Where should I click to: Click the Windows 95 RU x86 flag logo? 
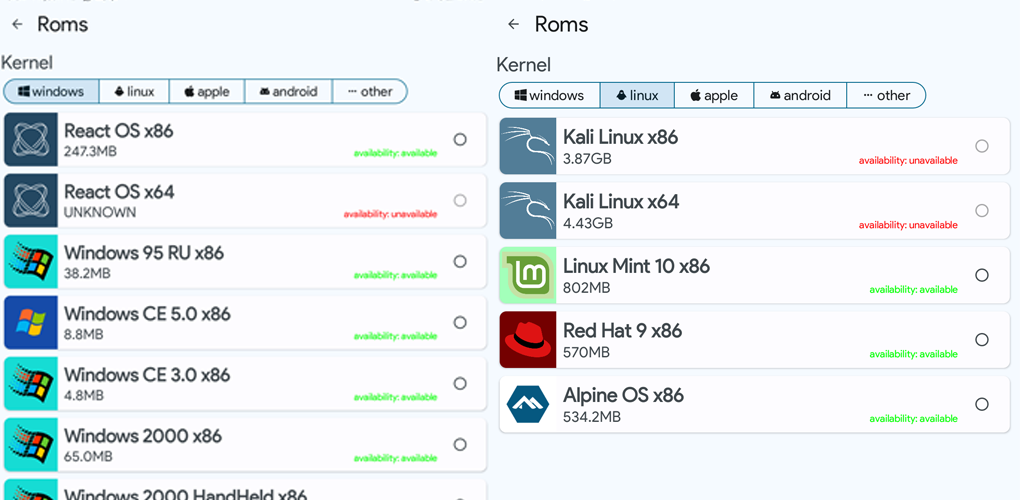point(31,261)
